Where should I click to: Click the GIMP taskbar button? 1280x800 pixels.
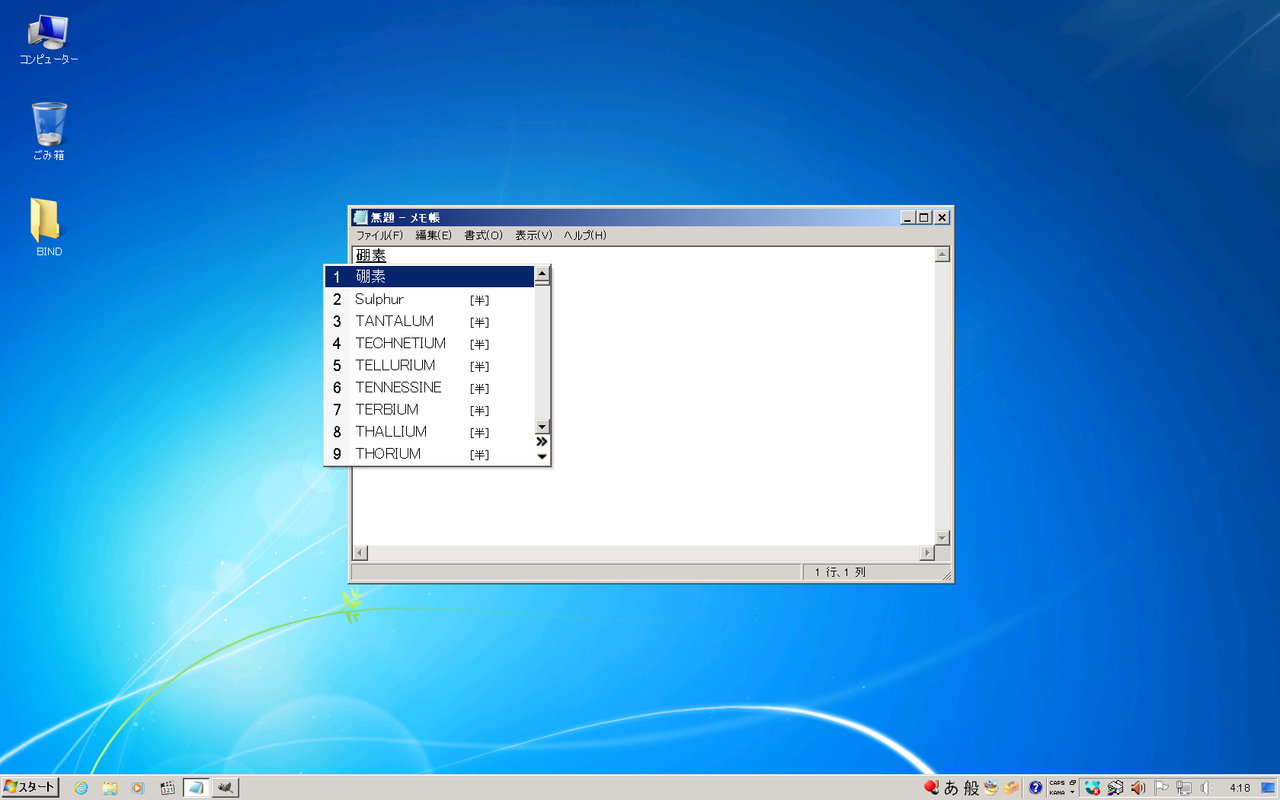coord(225,788)
